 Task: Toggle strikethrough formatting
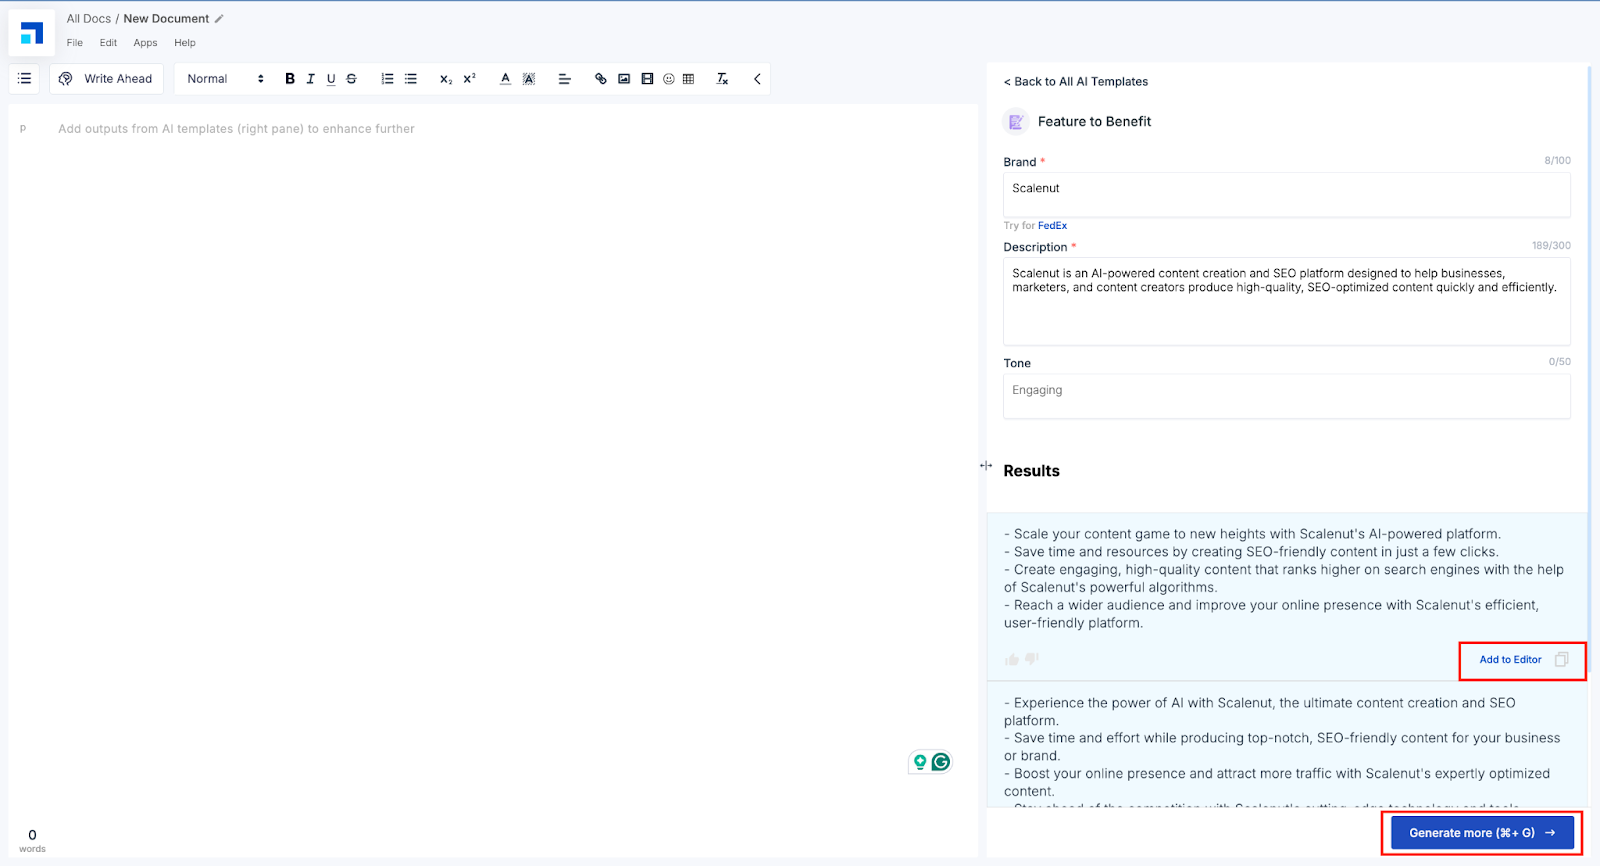(x=352, y=79)
